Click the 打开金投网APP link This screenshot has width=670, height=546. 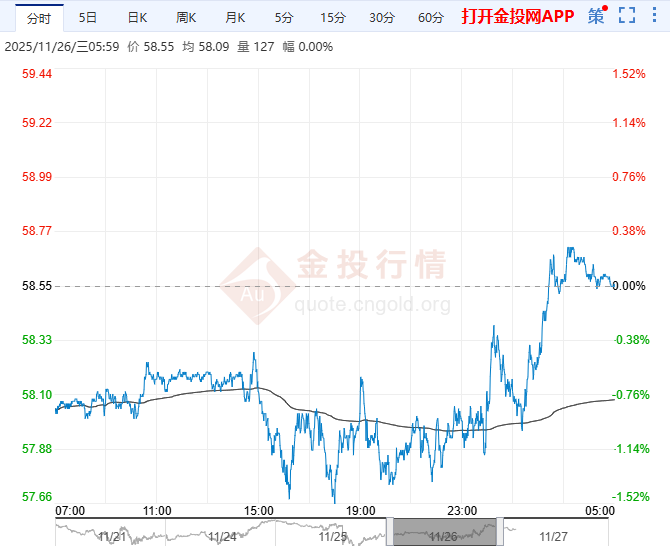517,16
